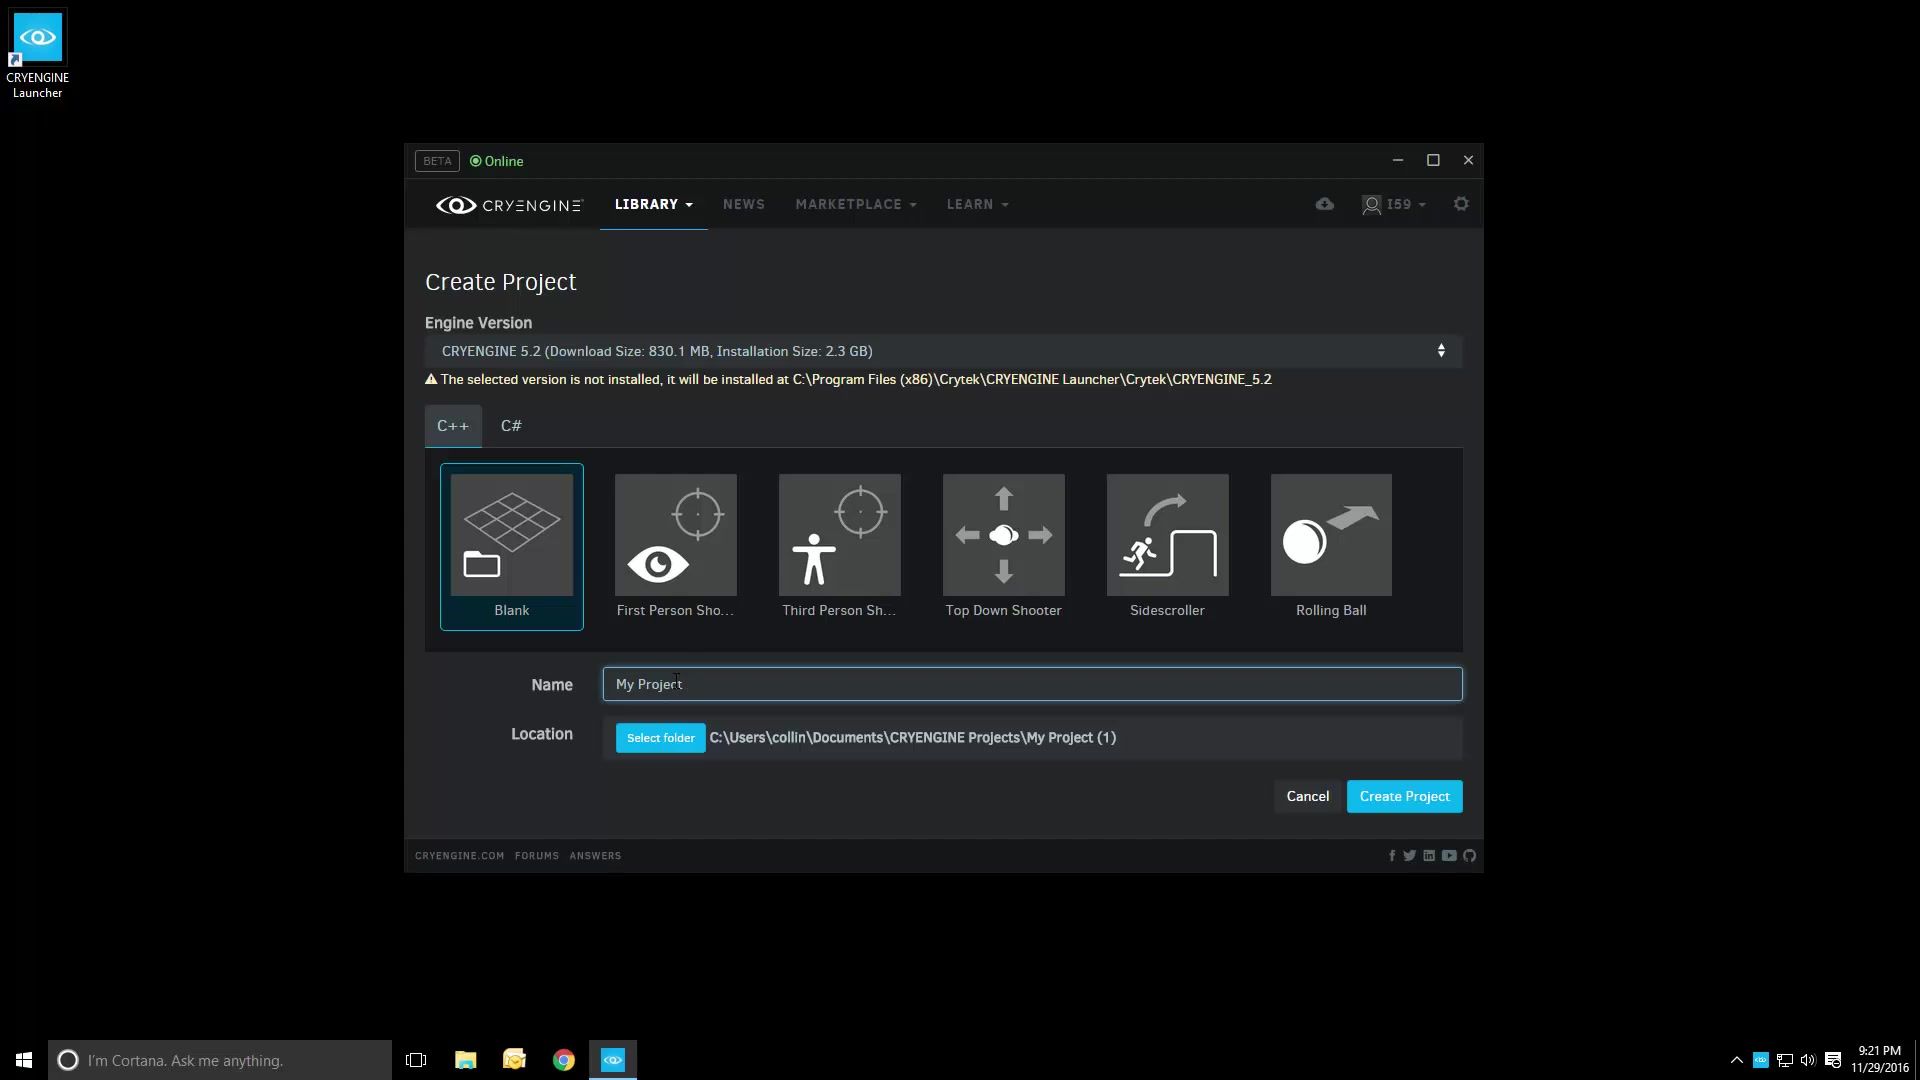The image size is (1920, 1080).
Task: Click the CRYENGINE Launcher taskbar icon
Action: click(613, 1060)
